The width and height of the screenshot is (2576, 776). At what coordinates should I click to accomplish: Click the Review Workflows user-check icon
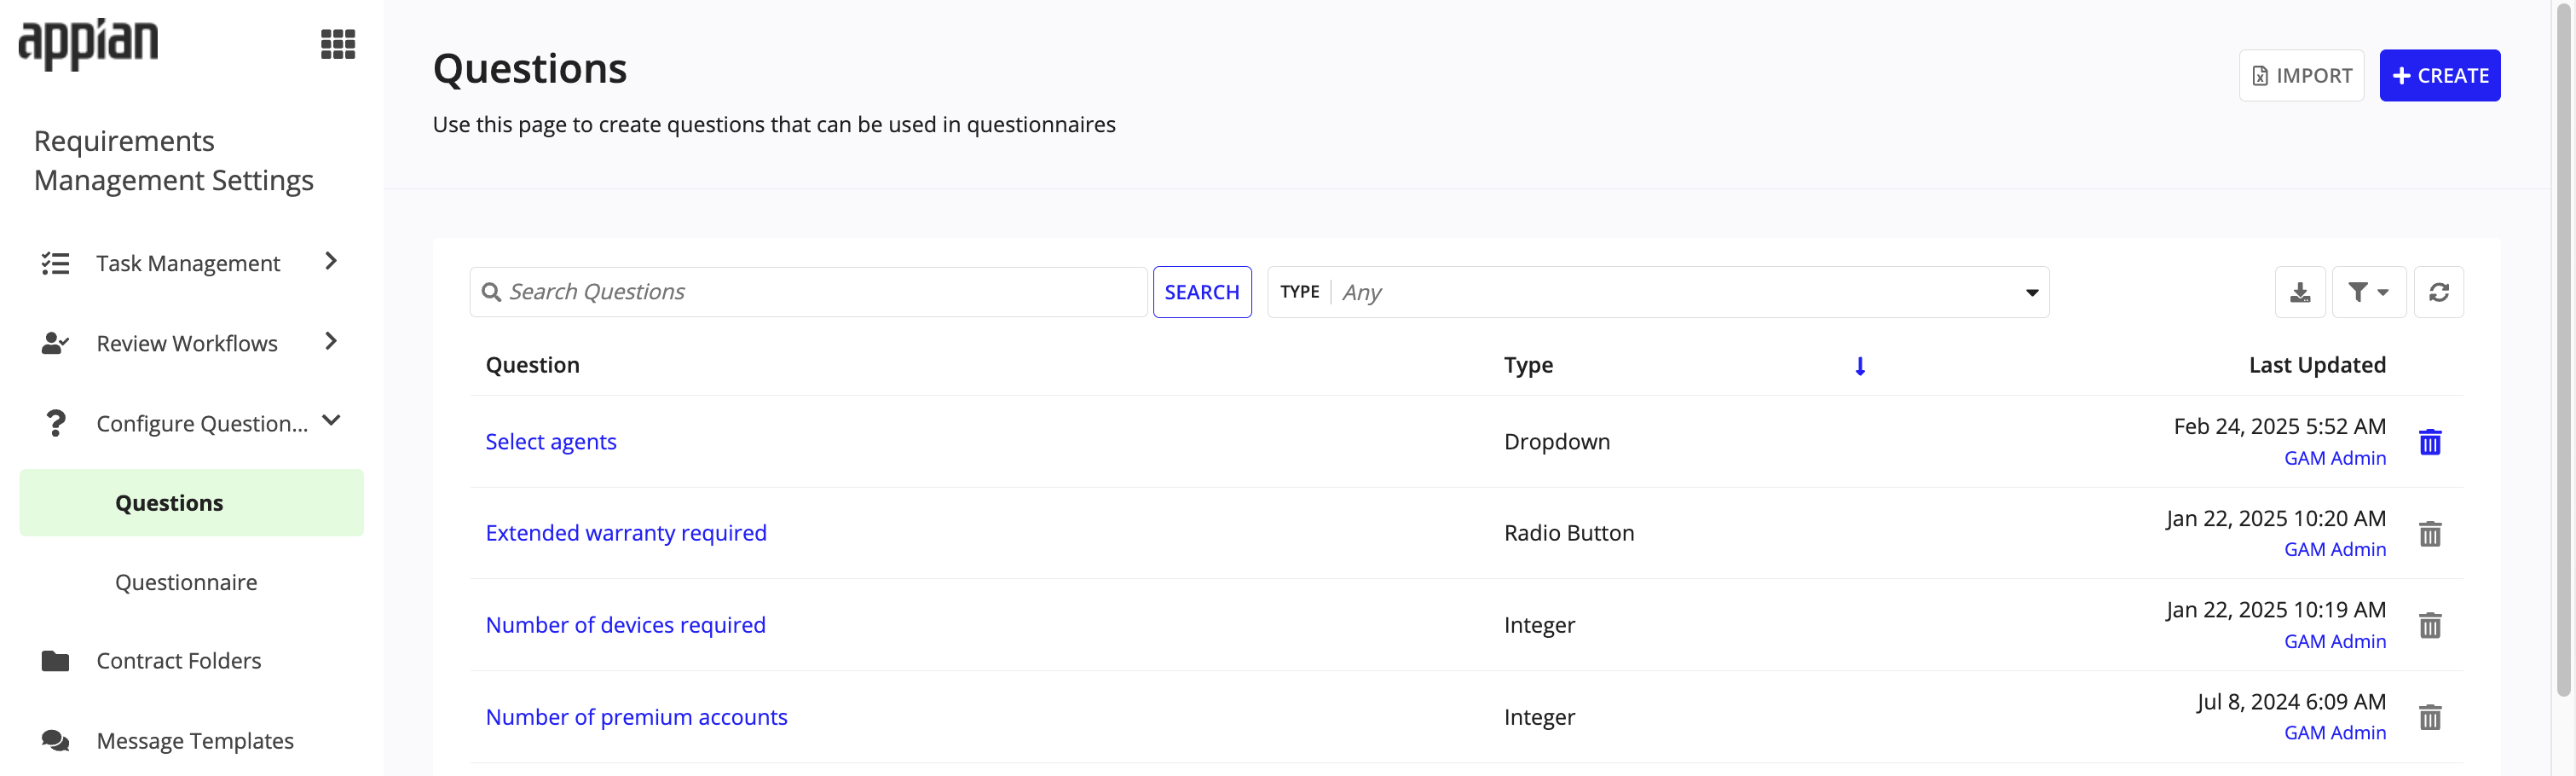tap(55, 343)
